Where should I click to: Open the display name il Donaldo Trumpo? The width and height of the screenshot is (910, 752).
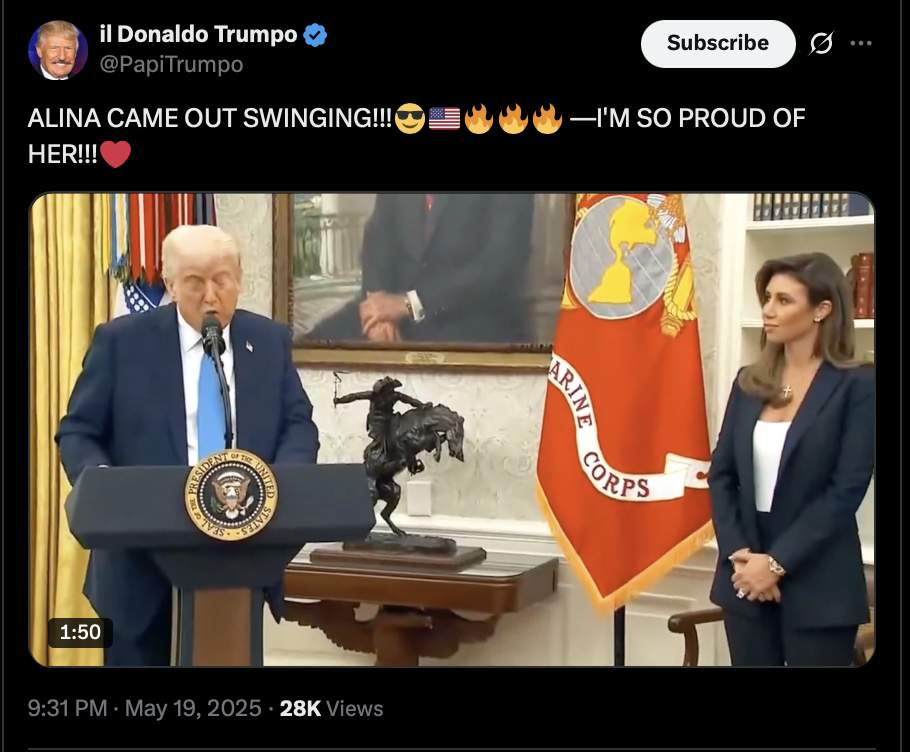pos(198,35)
